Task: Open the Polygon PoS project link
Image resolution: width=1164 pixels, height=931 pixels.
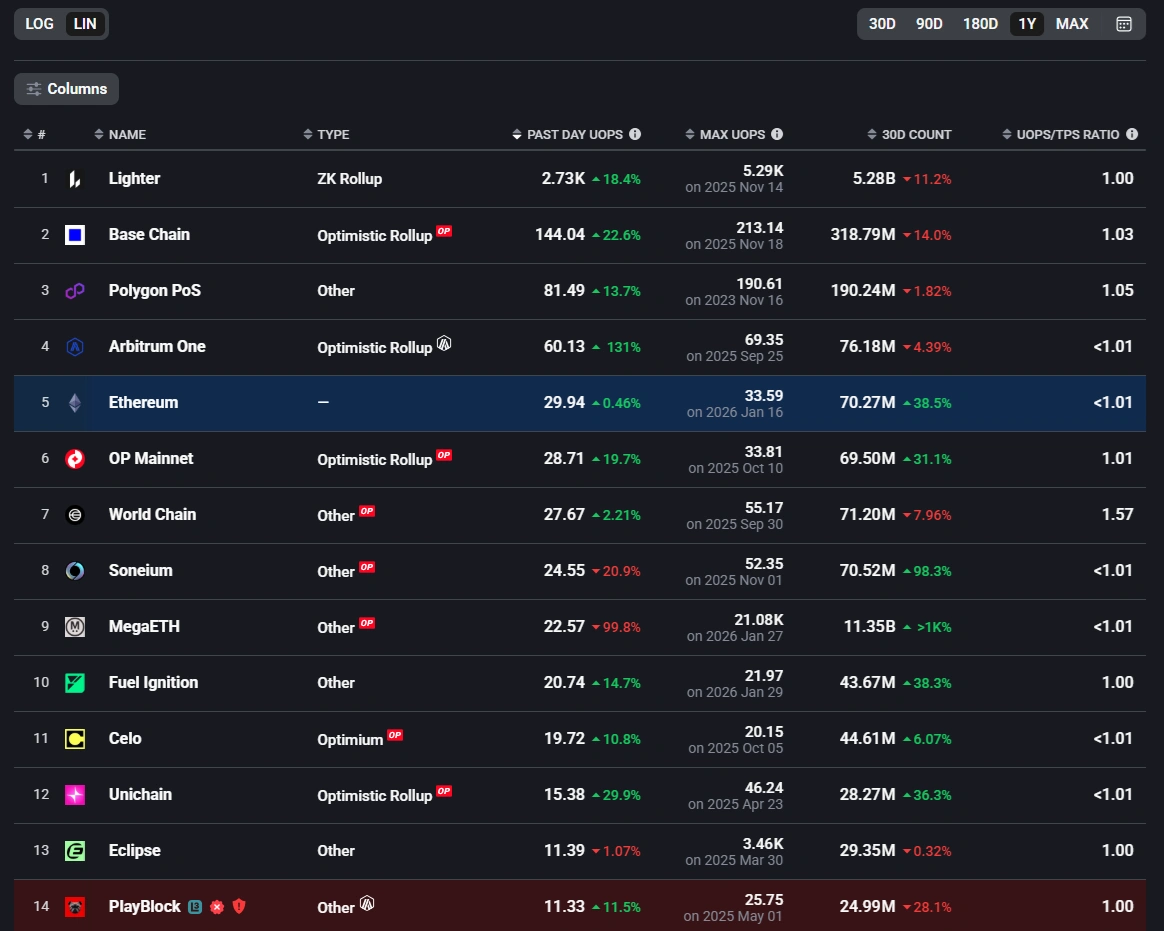Action: pyautogui.click(x=154, y=291)
